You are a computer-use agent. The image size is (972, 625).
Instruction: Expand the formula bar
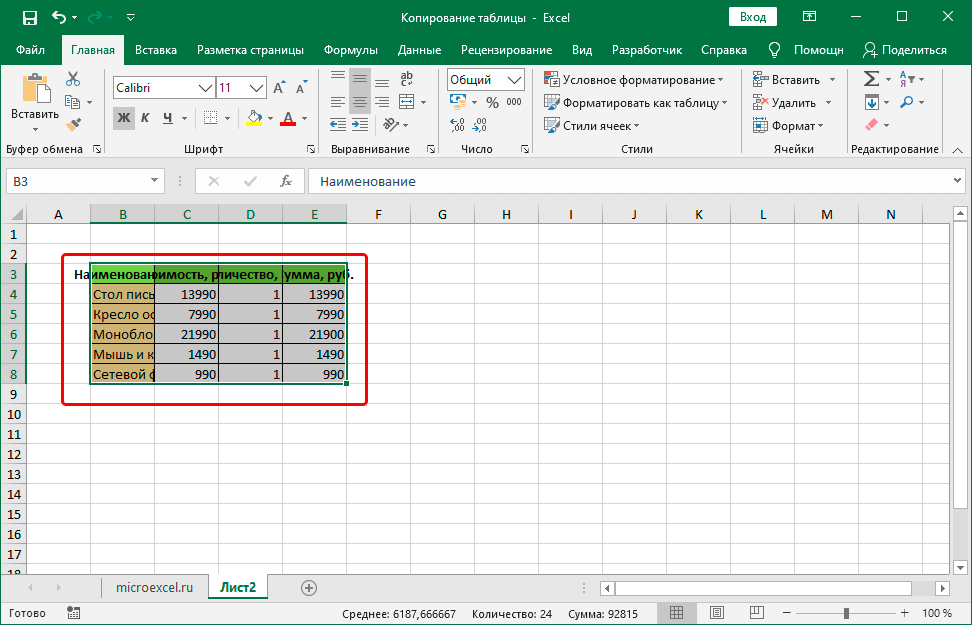(x=958, y=181)
